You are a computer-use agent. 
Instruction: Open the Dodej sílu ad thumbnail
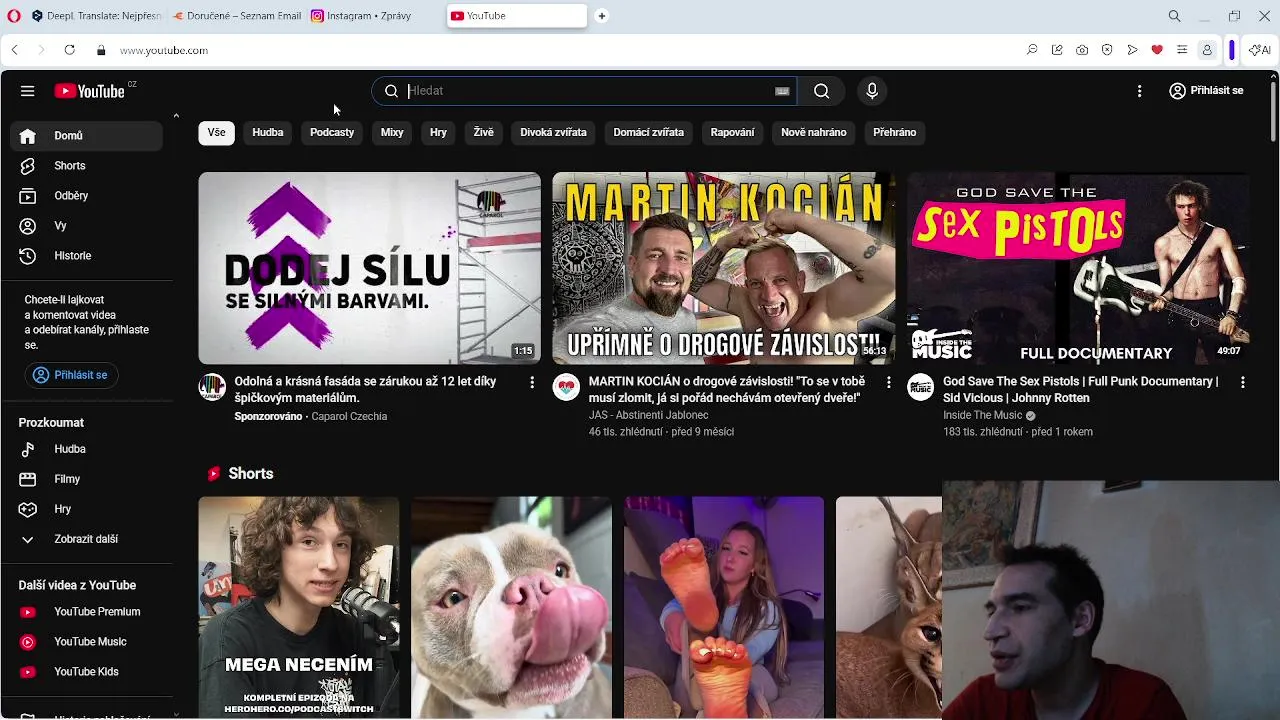pyautogui.click(x=369, y=268)
